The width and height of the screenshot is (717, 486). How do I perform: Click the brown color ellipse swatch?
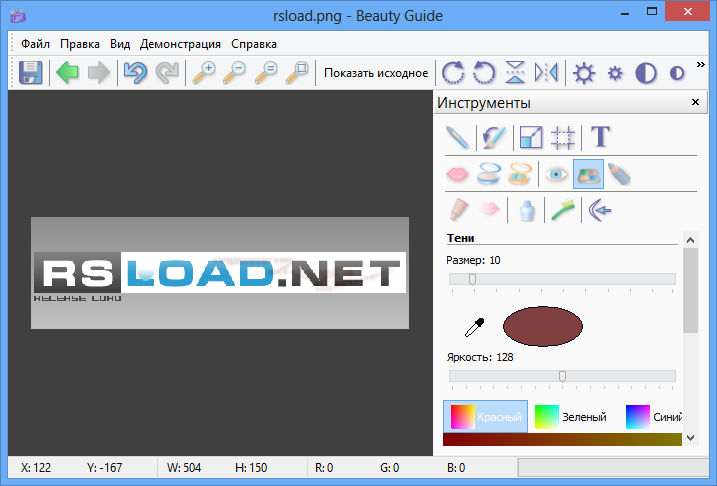click(x=543, y=326)
